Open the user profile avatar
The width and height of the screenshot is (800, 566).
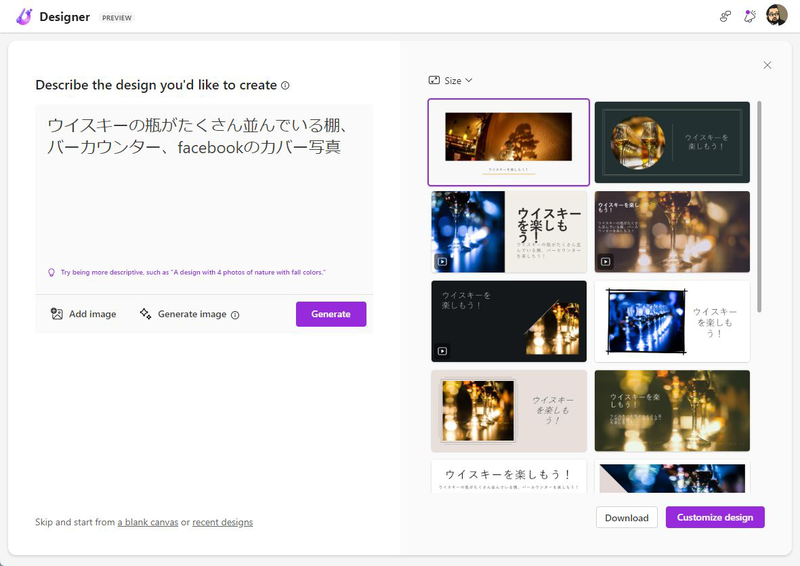pyautogui.click(x=777, y=15)
